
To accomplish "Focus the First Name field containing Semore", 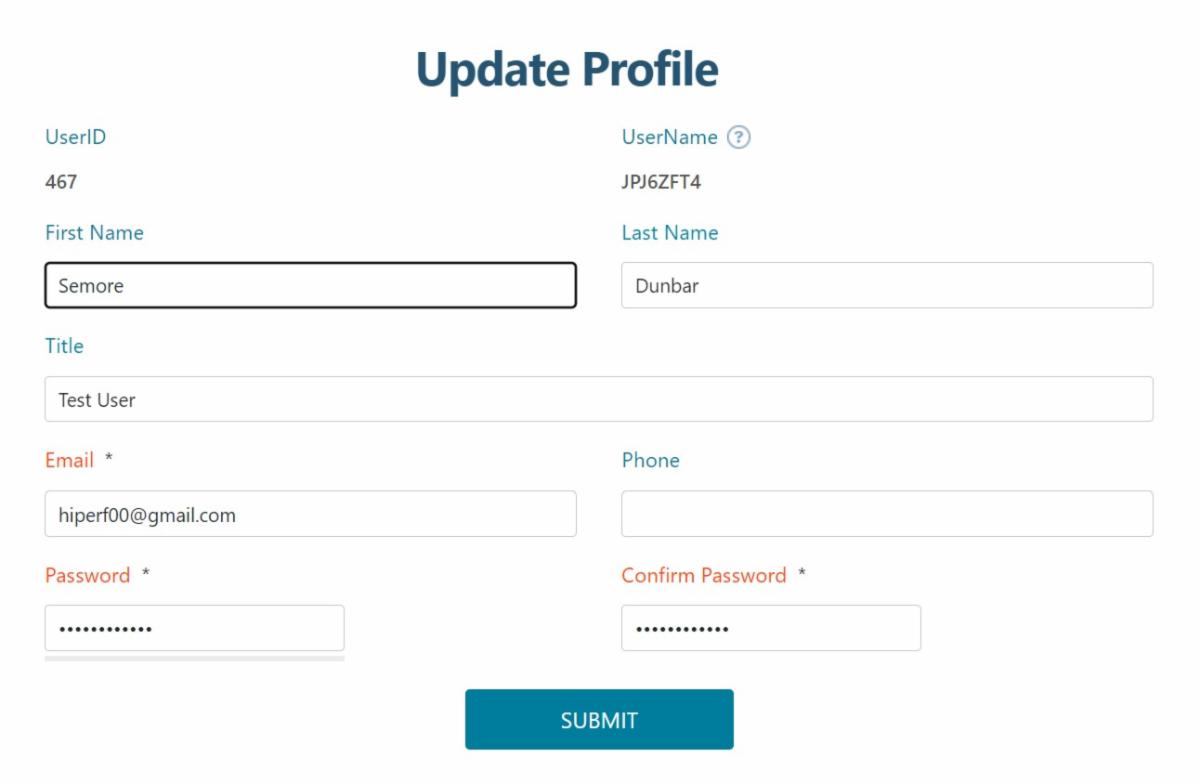I will point(310,285).
